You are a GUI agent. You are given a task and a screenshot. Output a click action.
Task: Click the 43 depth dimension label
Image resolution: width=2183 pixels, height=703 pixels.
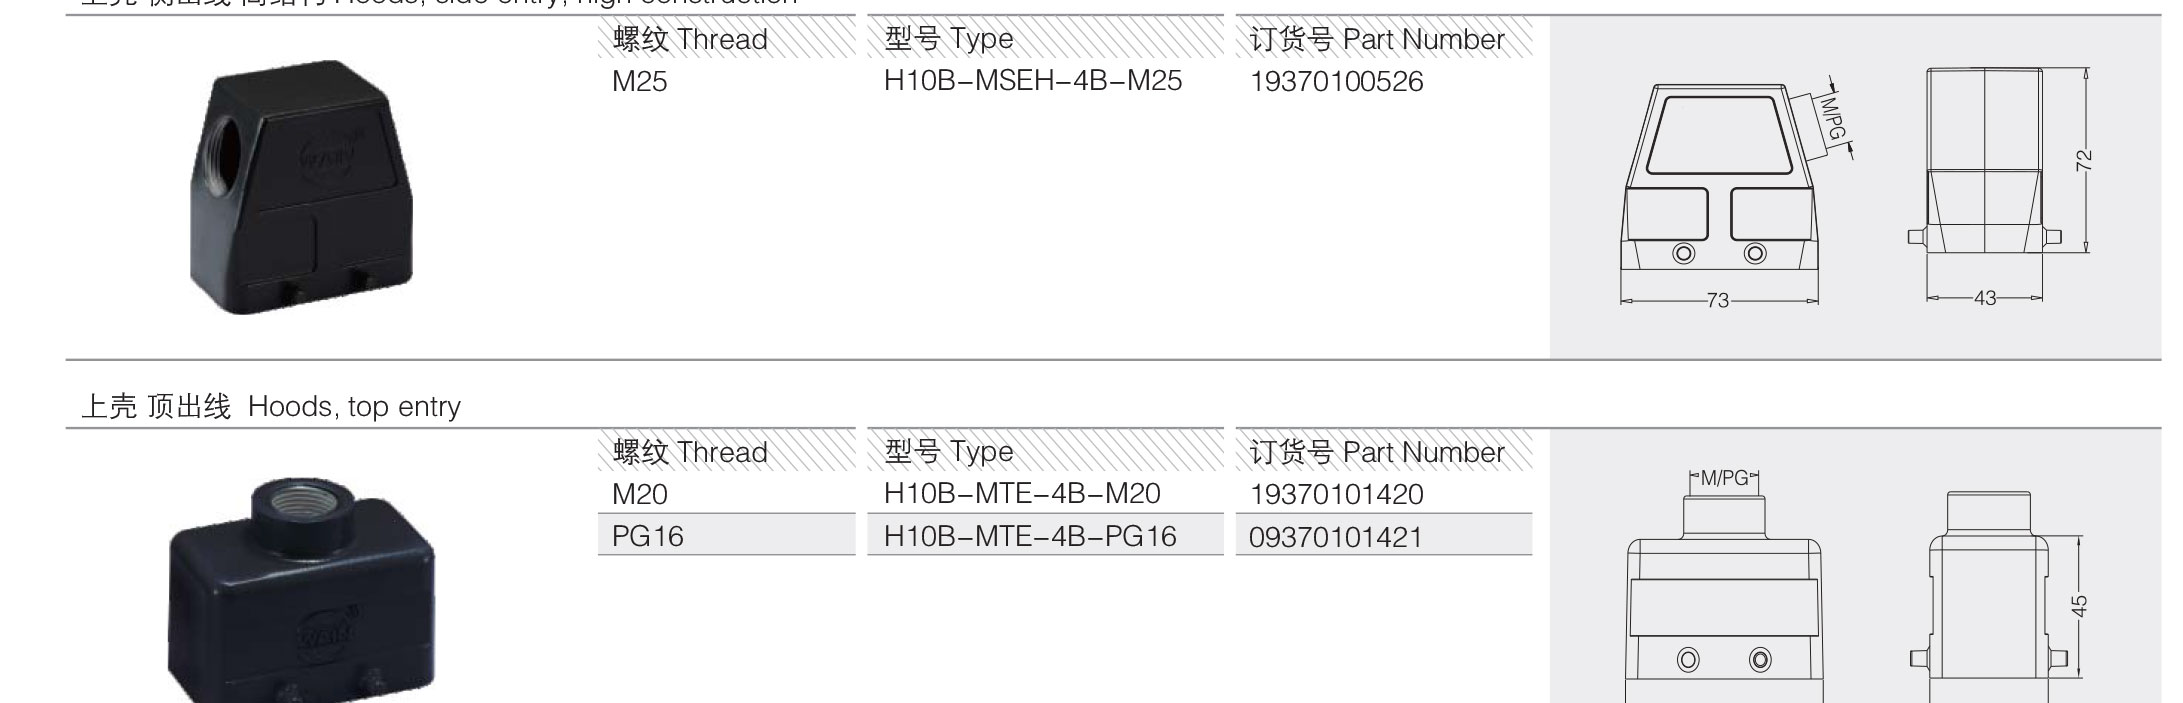(1985, 298)
